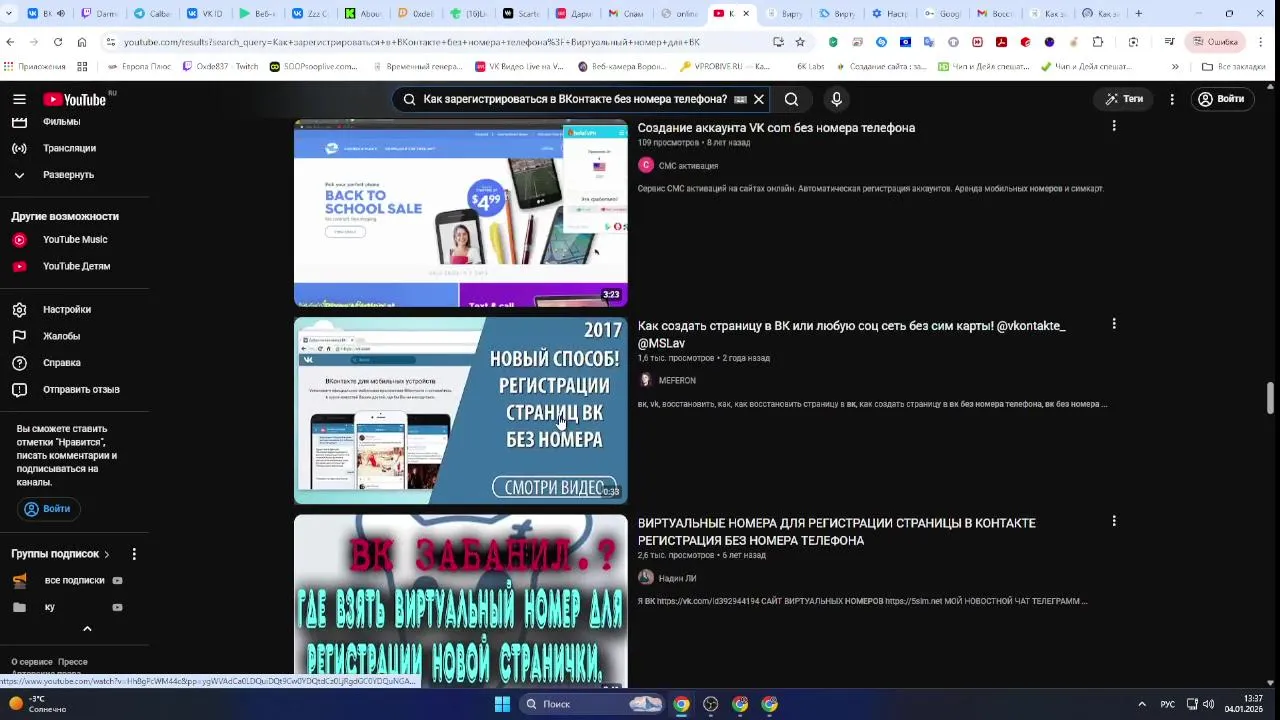Image resolution: width=1280 pixels, height=720 pixels.
Task: Click the Войти button in the header
Action: (1221, 99)
